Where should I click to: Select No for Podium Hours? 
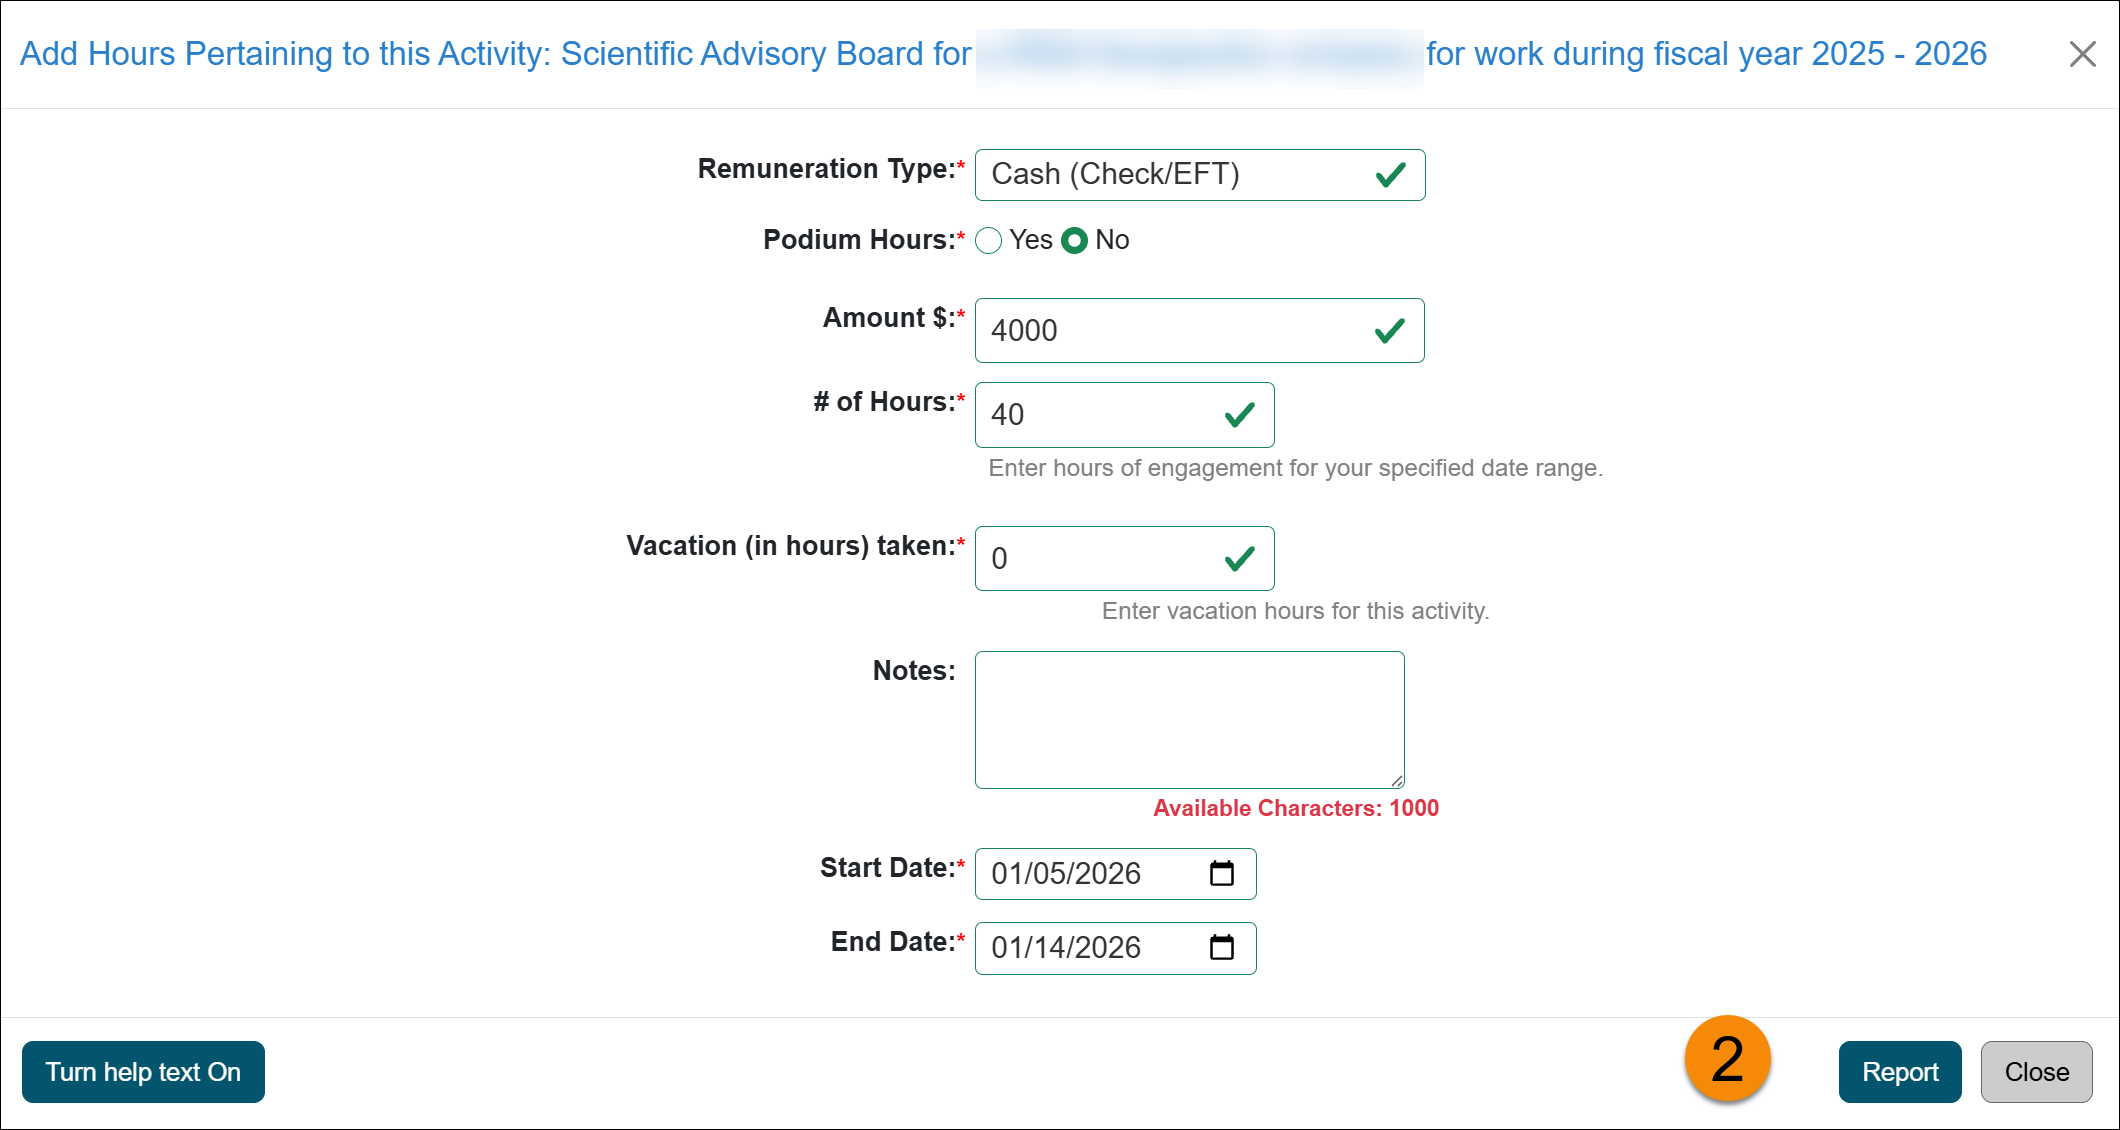click(x=1075, y=240)
